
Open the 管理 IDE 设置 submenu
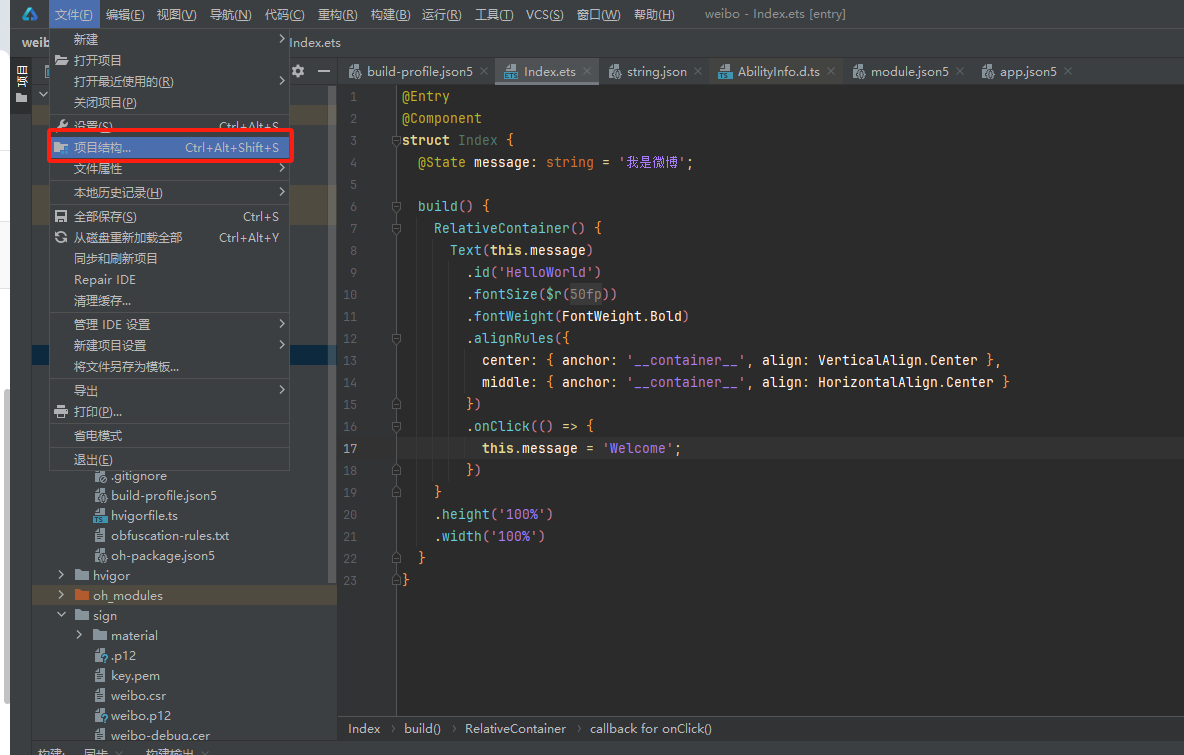(170, 324)
